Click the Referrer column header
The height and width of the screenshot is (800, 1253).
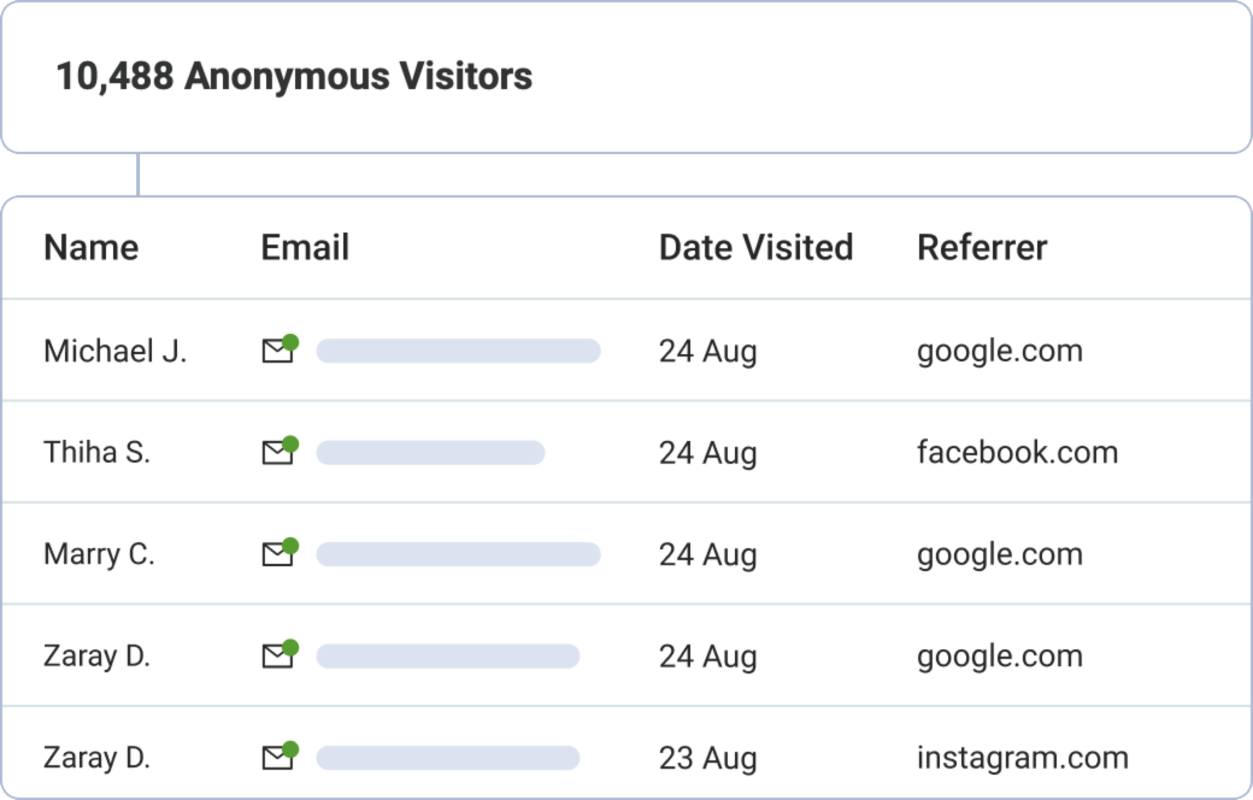click(x=981, y=247)
